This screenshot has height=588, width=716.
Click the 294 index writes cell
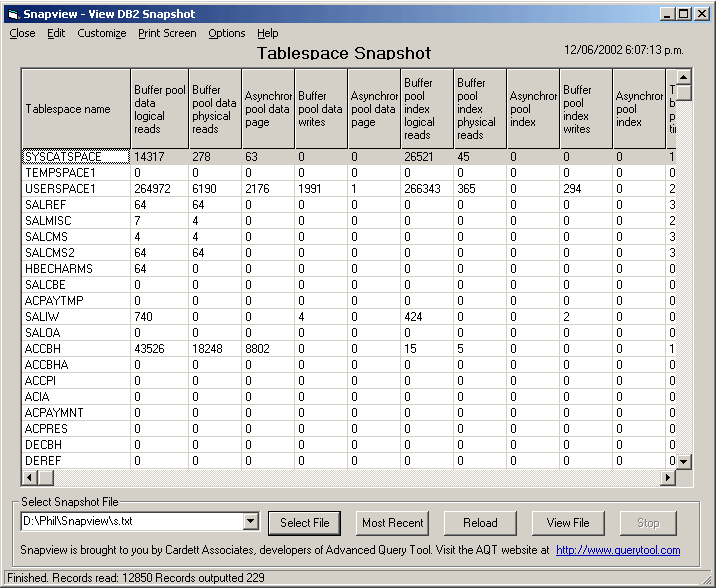[586, 189]
